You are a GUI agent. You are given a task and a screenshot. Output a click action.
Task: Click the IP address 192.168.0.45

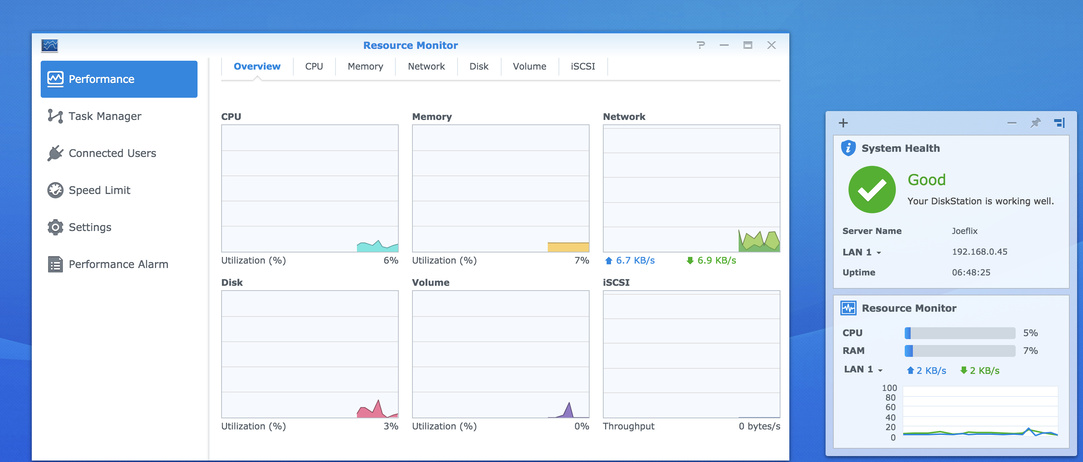click(979, 252)
